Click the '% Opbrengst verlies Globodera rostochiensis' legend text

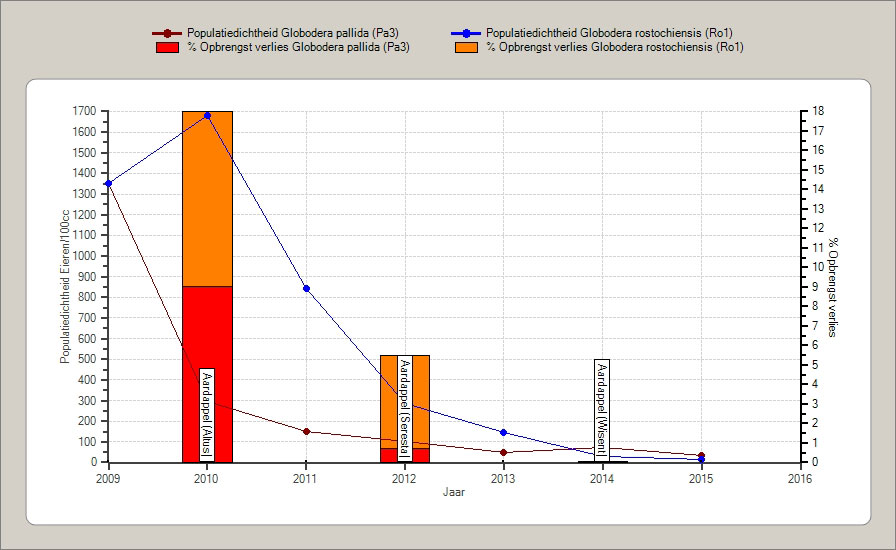[614, 47]
